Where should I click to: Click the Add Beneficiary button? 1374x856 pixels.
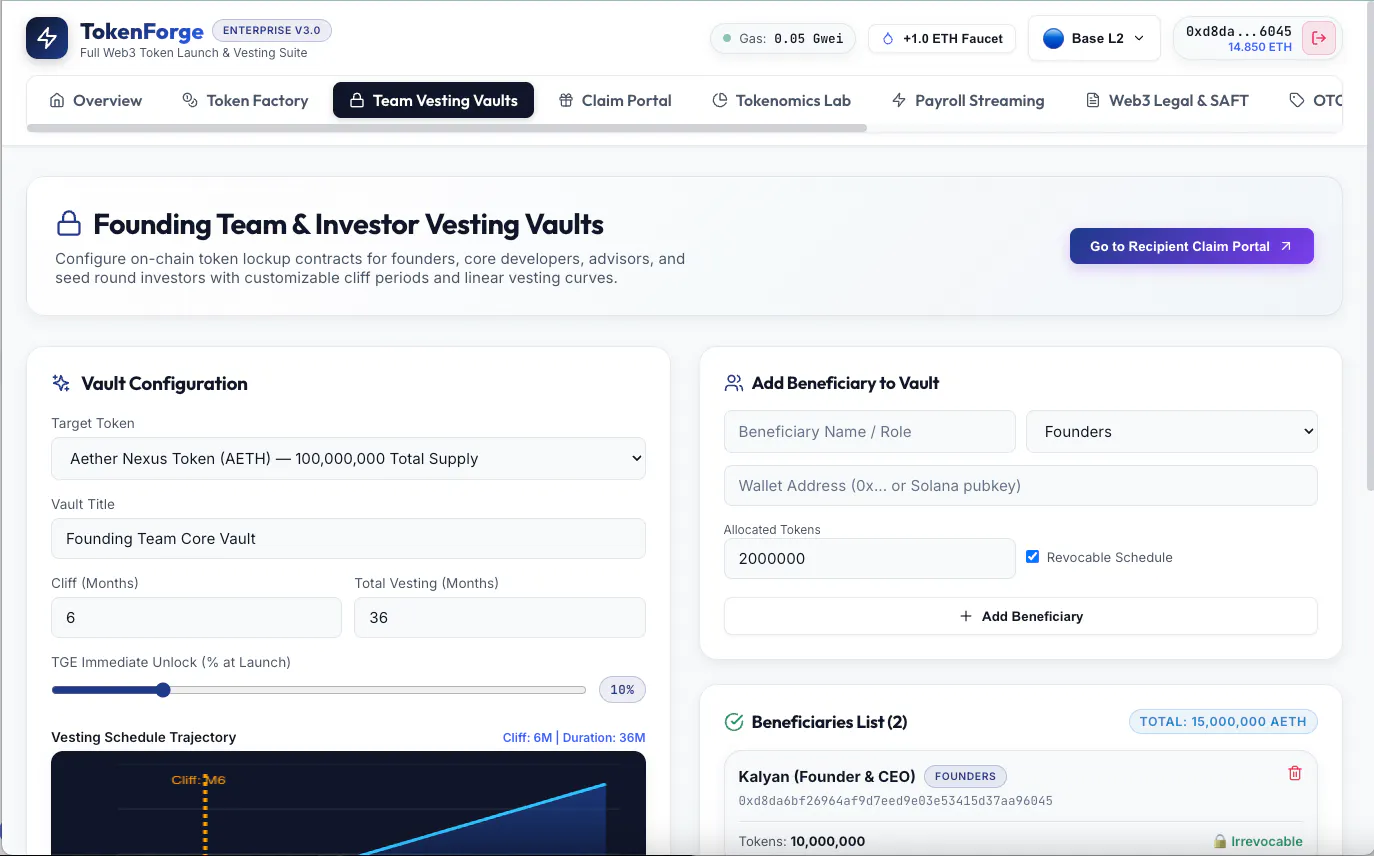1021,616
